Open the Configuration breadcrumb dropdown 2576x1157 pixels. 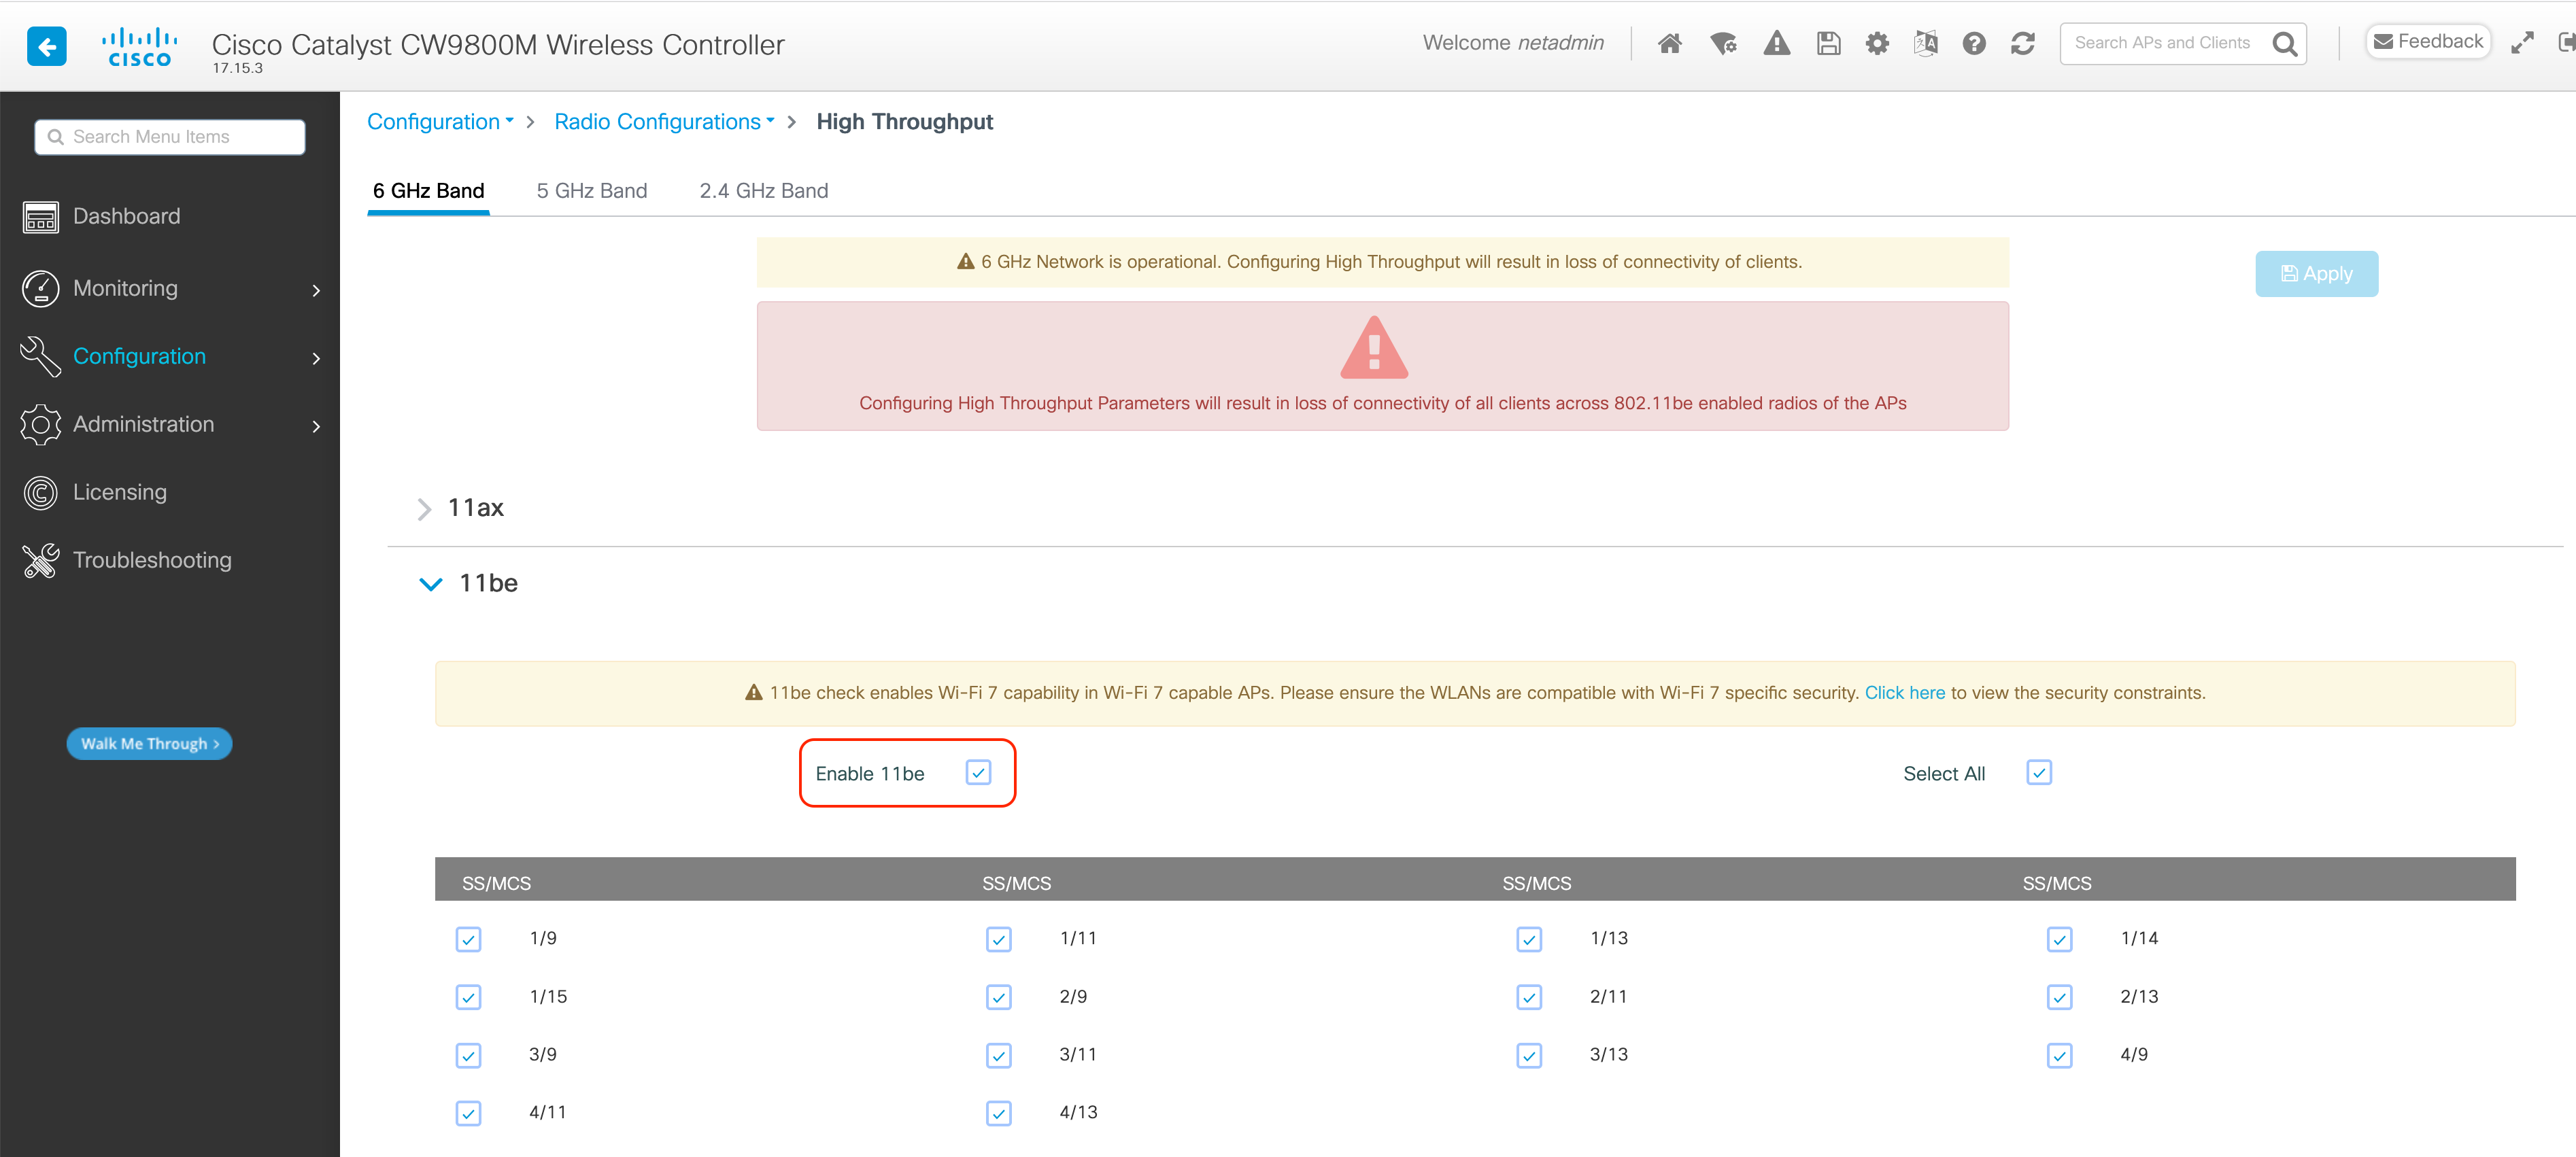[440, 122]
